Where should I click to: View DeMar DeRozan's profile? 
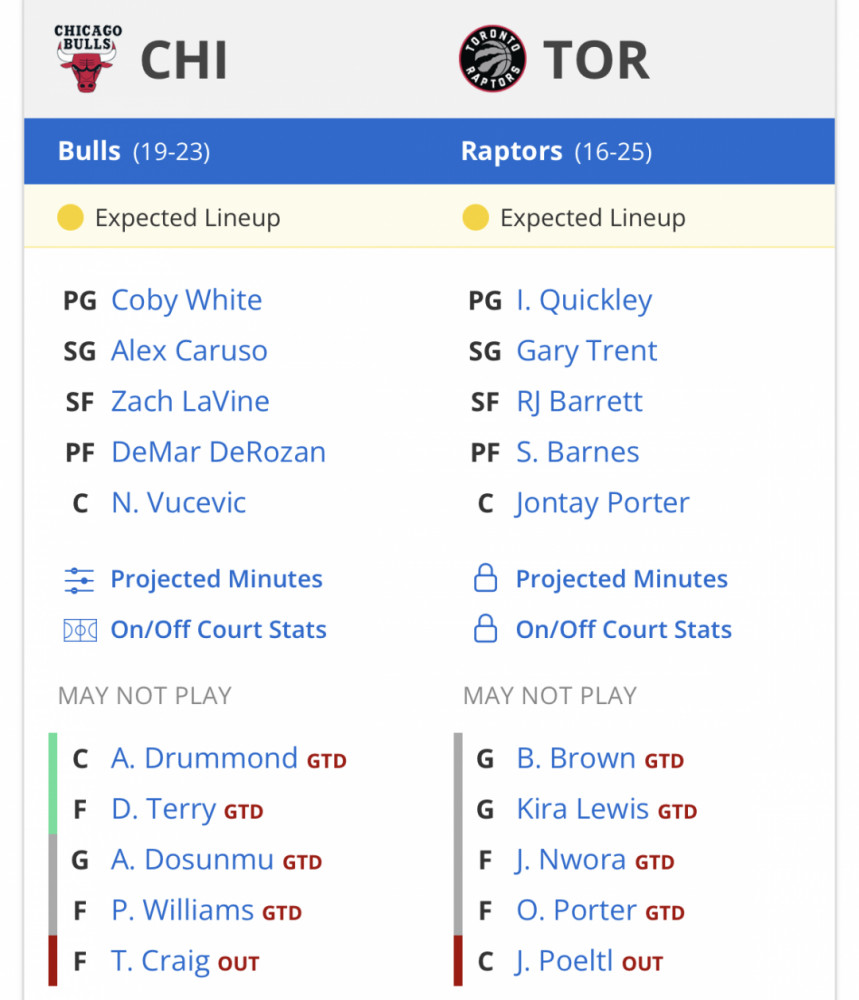click(x=218, y=452)
